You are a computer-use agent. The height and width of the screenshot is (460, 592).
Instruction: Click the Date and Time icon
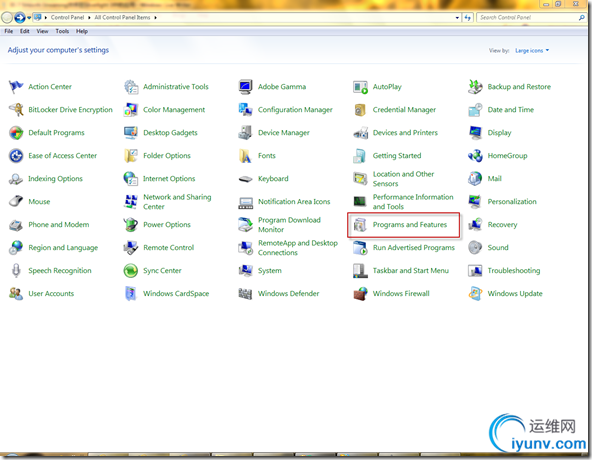(x=475, y=110)
